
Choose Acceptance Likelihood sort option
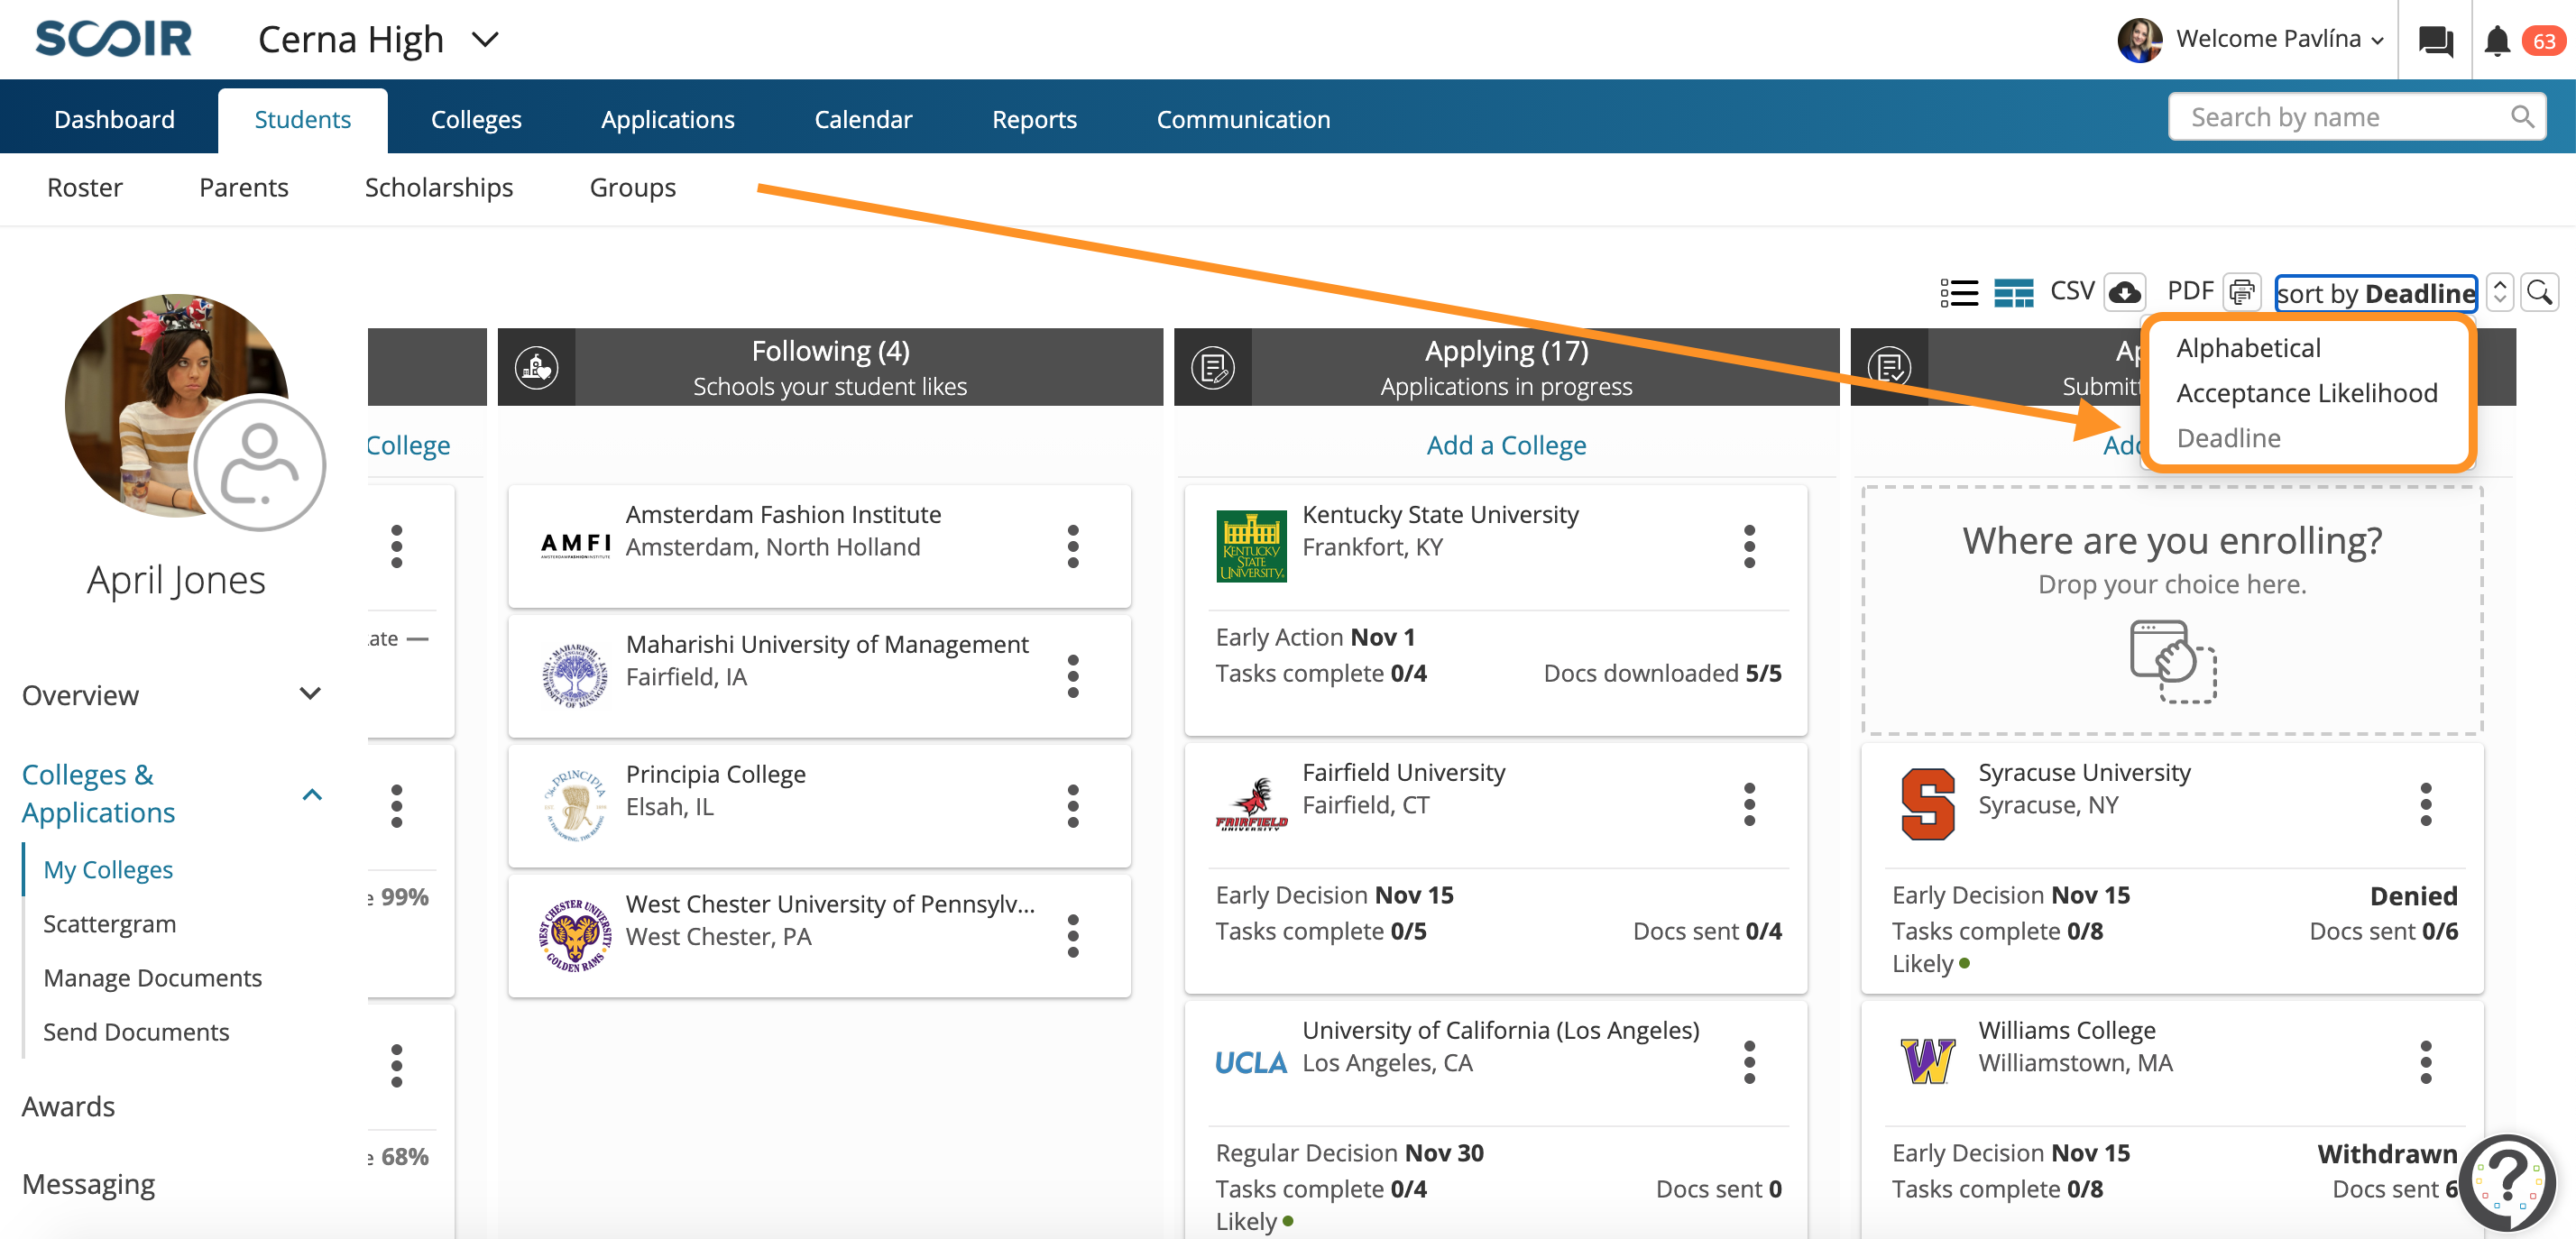(2306, 393)
